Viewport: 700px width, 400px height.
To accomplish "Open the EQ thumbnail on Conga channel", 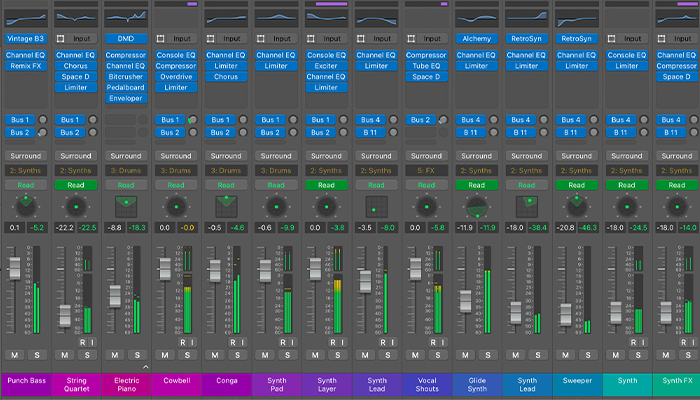I will pyautogui.click(x=226, y=19).
